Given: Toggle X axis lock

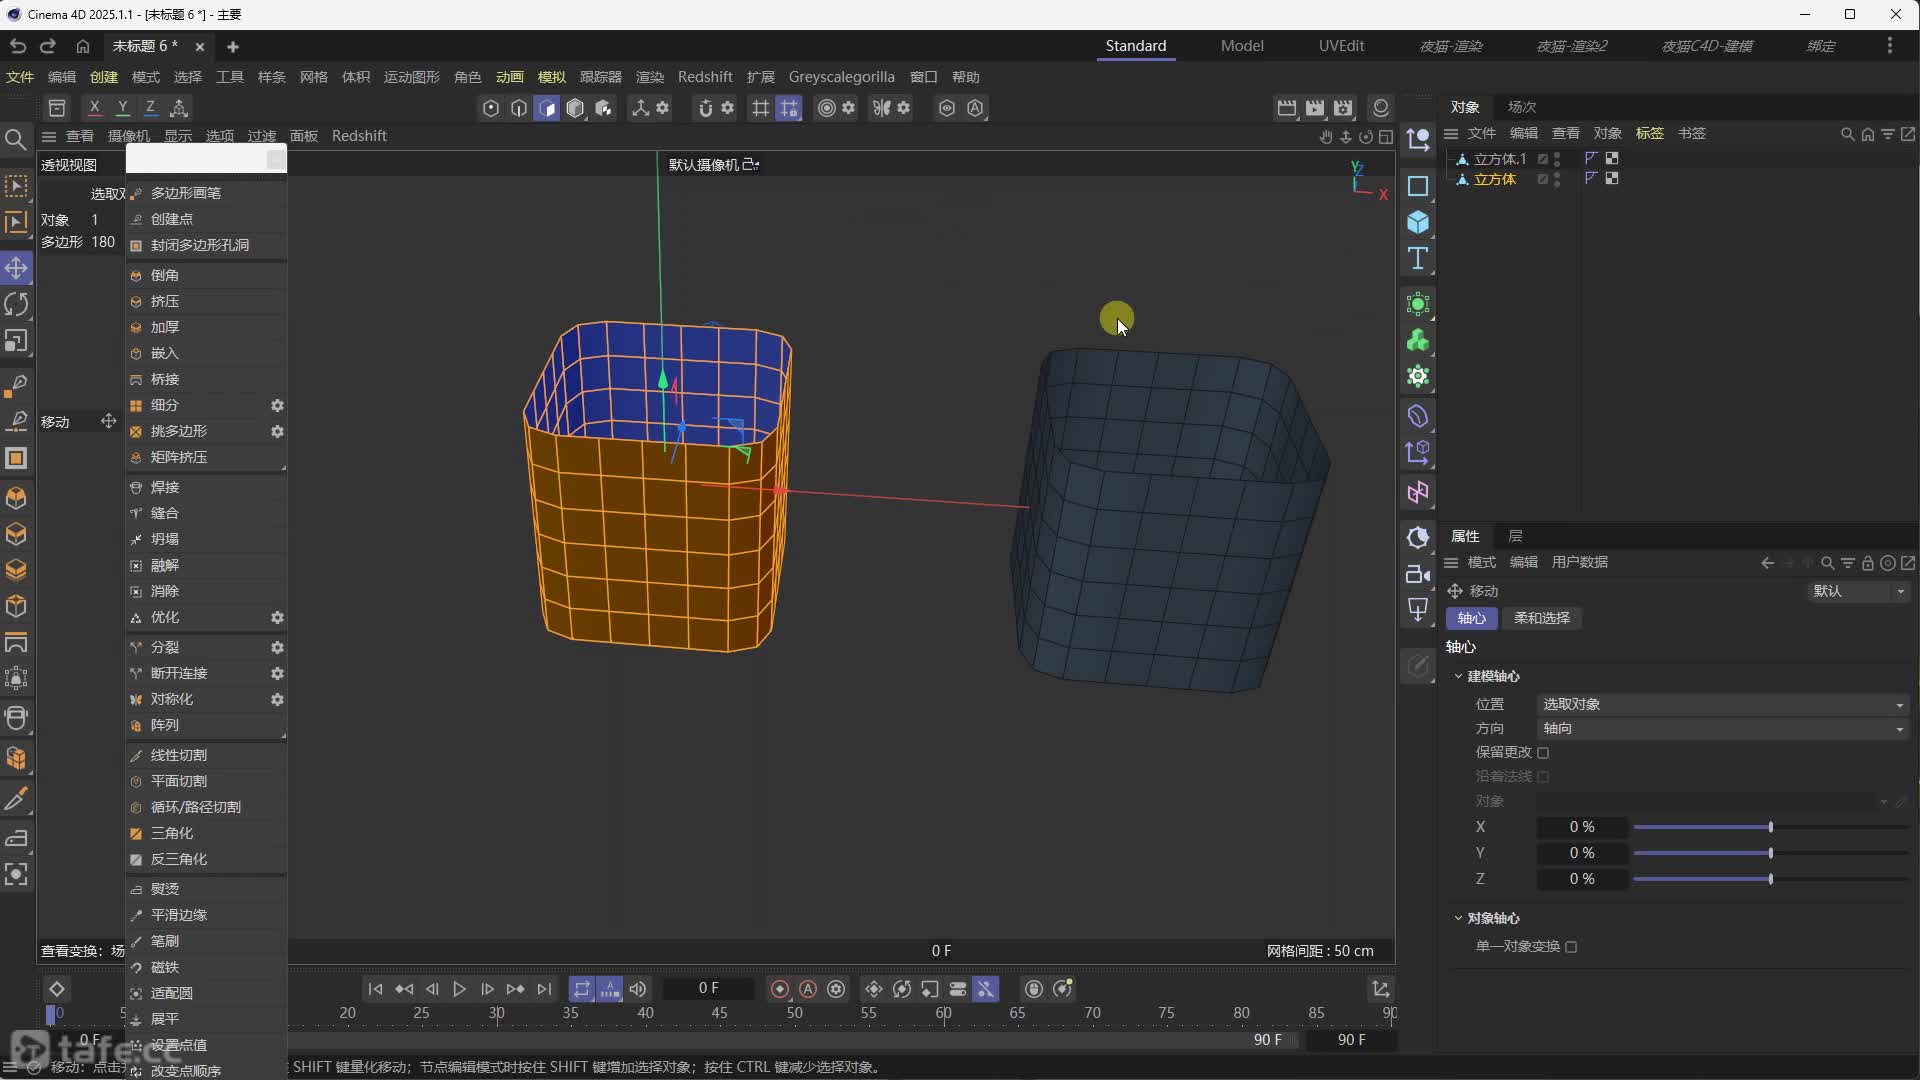Looking at the screenshot, I should [94, 108].
